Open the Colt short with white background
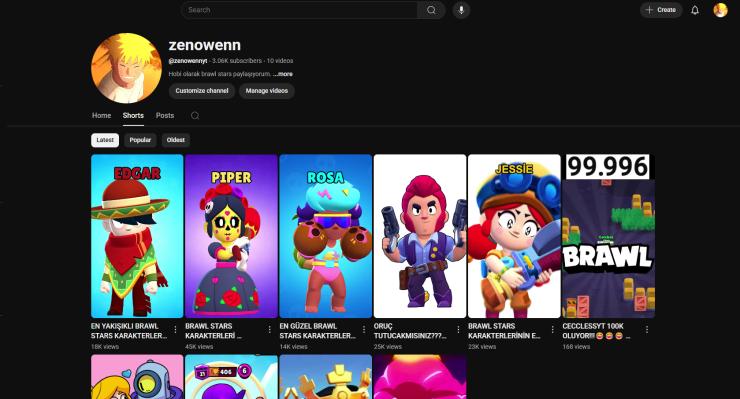The width and height of the screenshot is (740, 399). 420,236
